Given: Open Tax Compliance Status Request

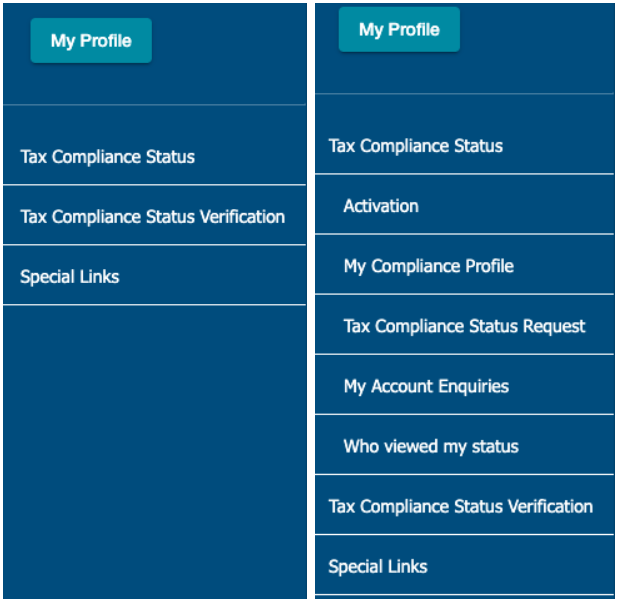Looking at the screenshot, I should (464, 326).
